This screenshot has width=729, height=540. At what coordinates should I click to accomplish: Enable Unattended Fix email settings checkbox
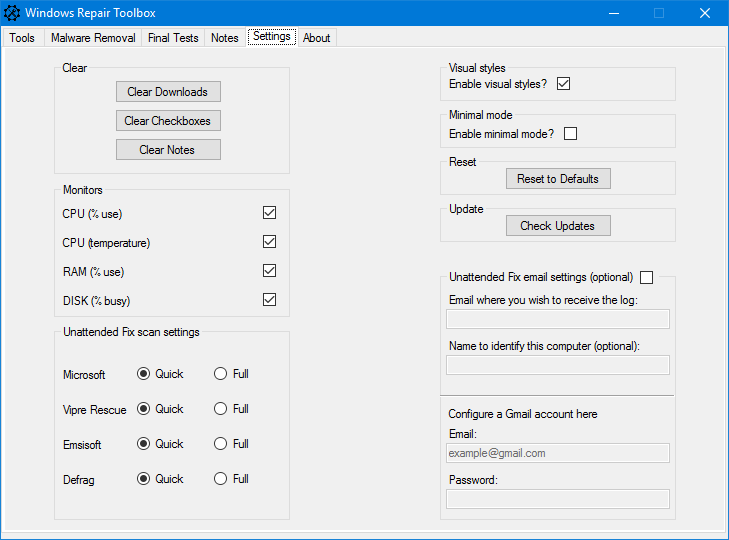click(647, 278)
